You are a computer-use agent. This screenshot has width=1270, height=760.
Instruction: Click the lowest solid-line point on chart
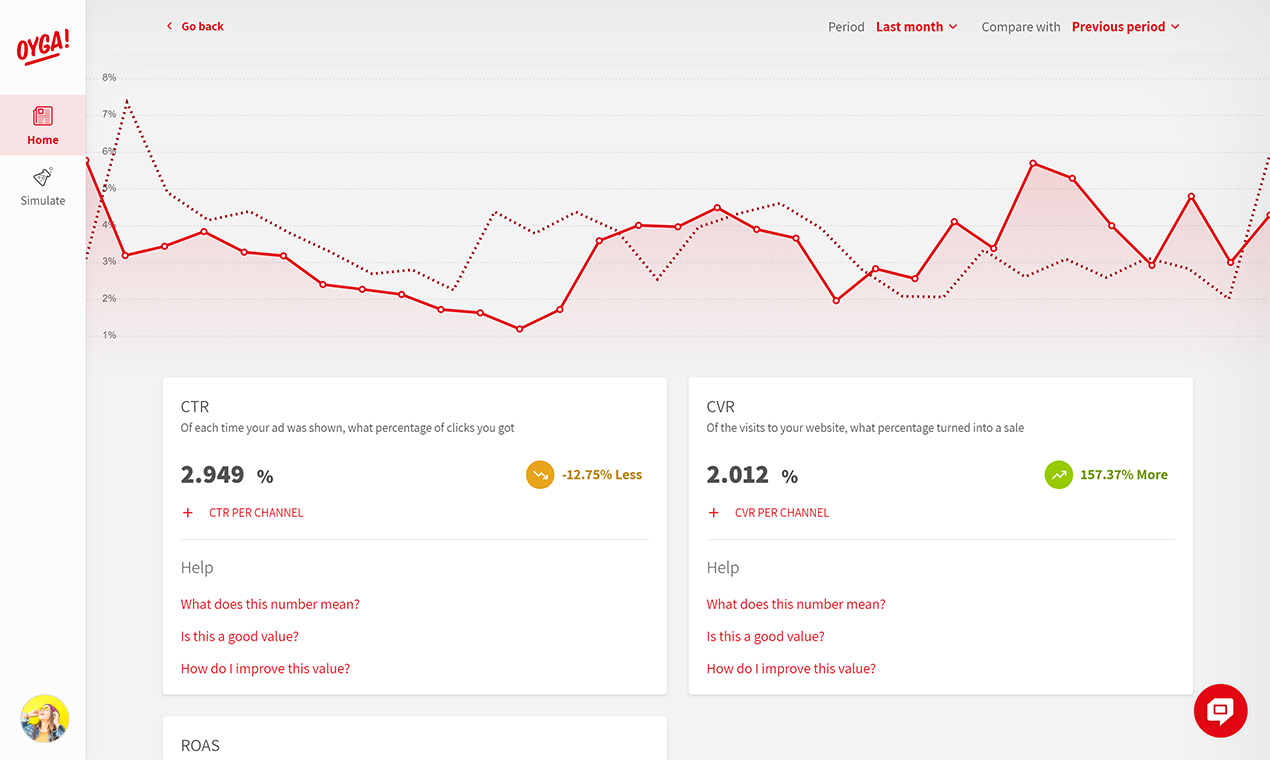[519, 329]
